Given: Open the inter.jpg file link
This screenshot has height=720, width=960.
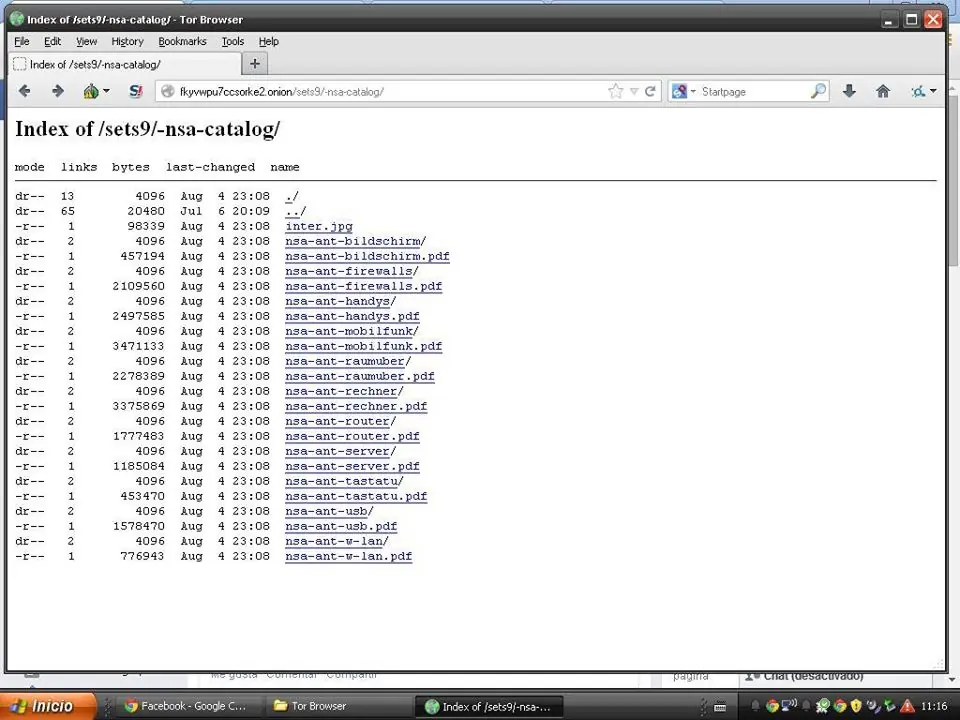Looking at the screenshot, I should (319, 227).
